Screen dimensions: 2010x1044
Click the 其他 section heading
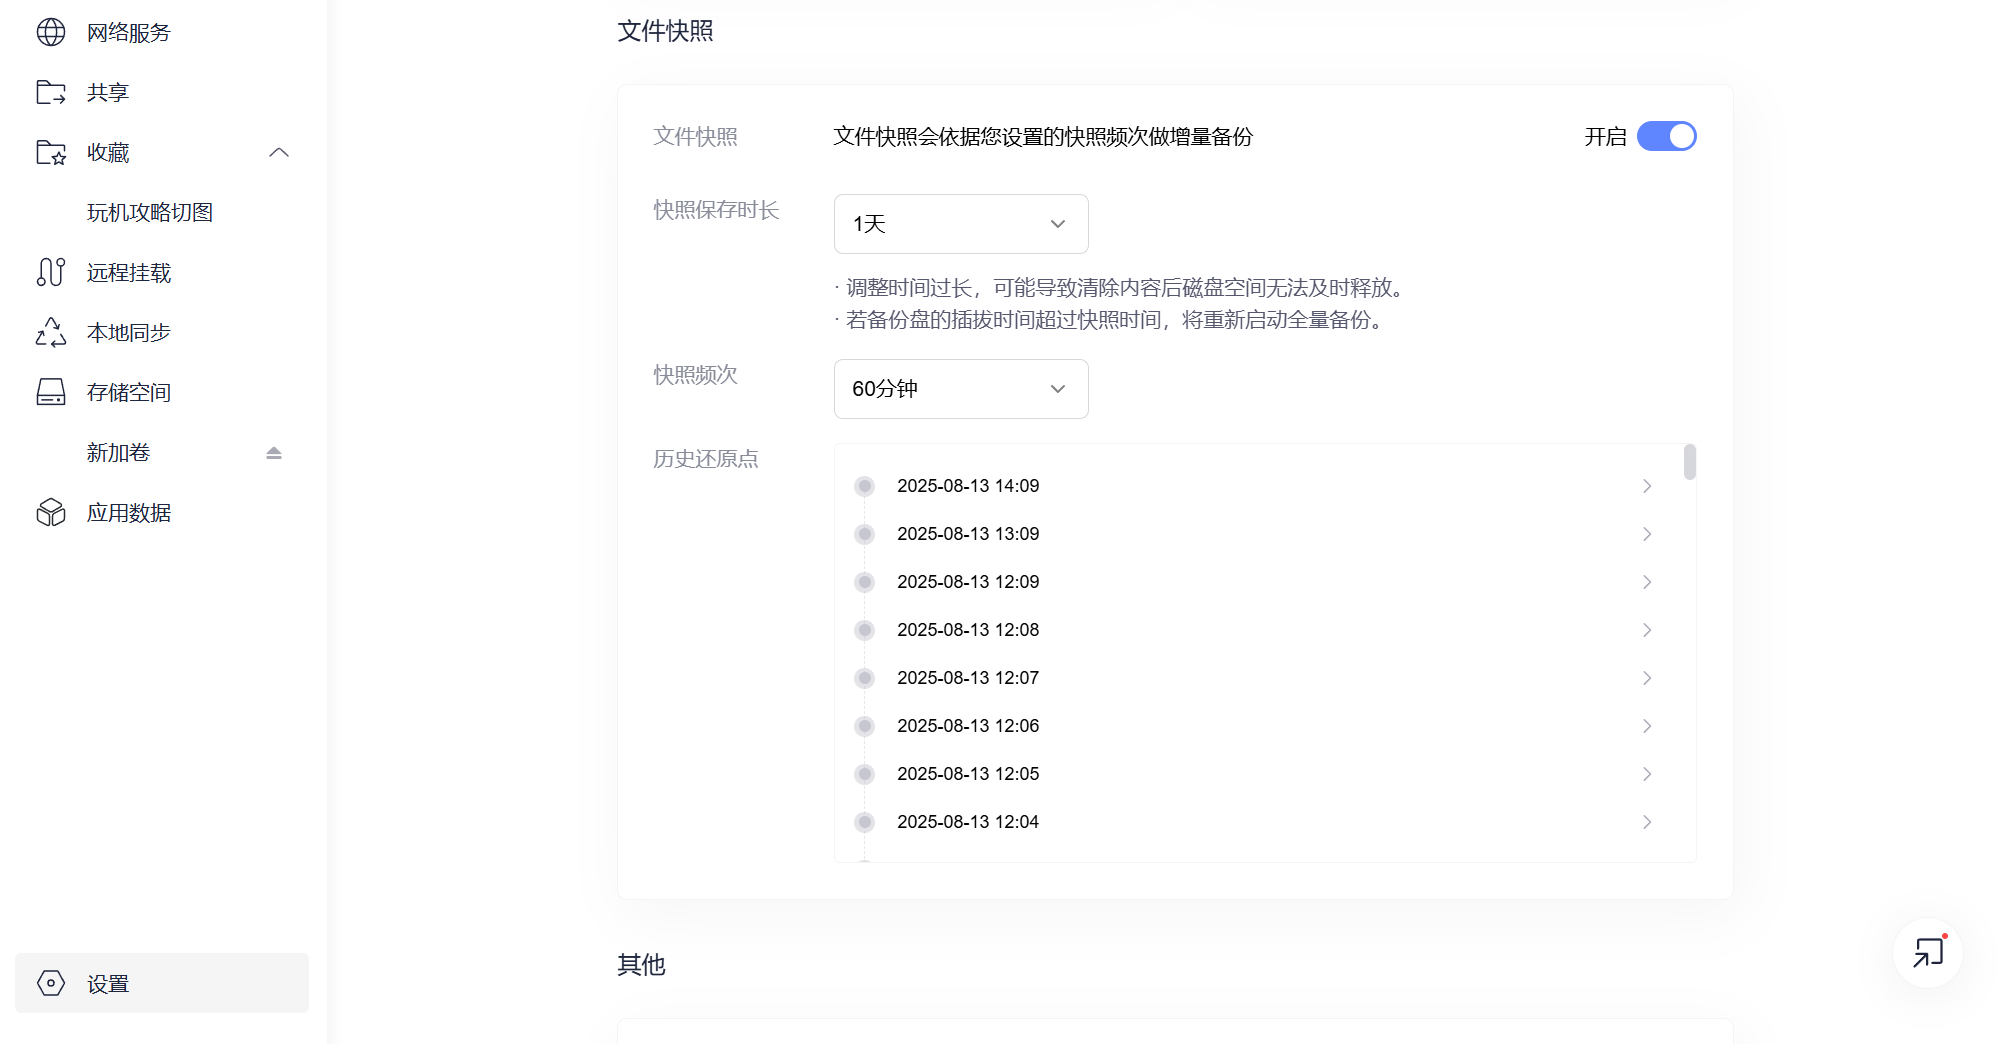coord(641,965)
